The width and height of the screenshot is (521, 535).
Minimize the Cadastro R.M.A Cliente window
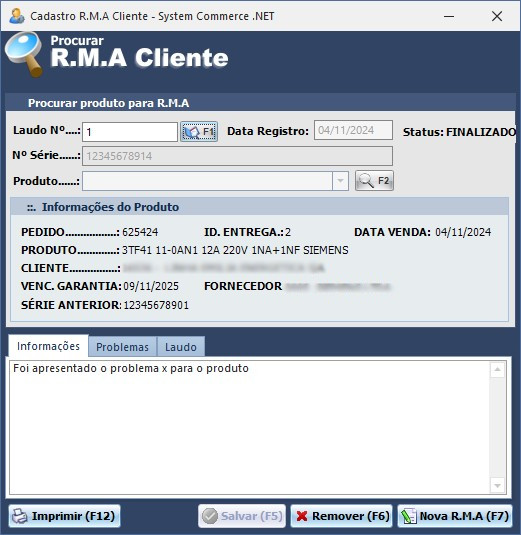[449, 16]
